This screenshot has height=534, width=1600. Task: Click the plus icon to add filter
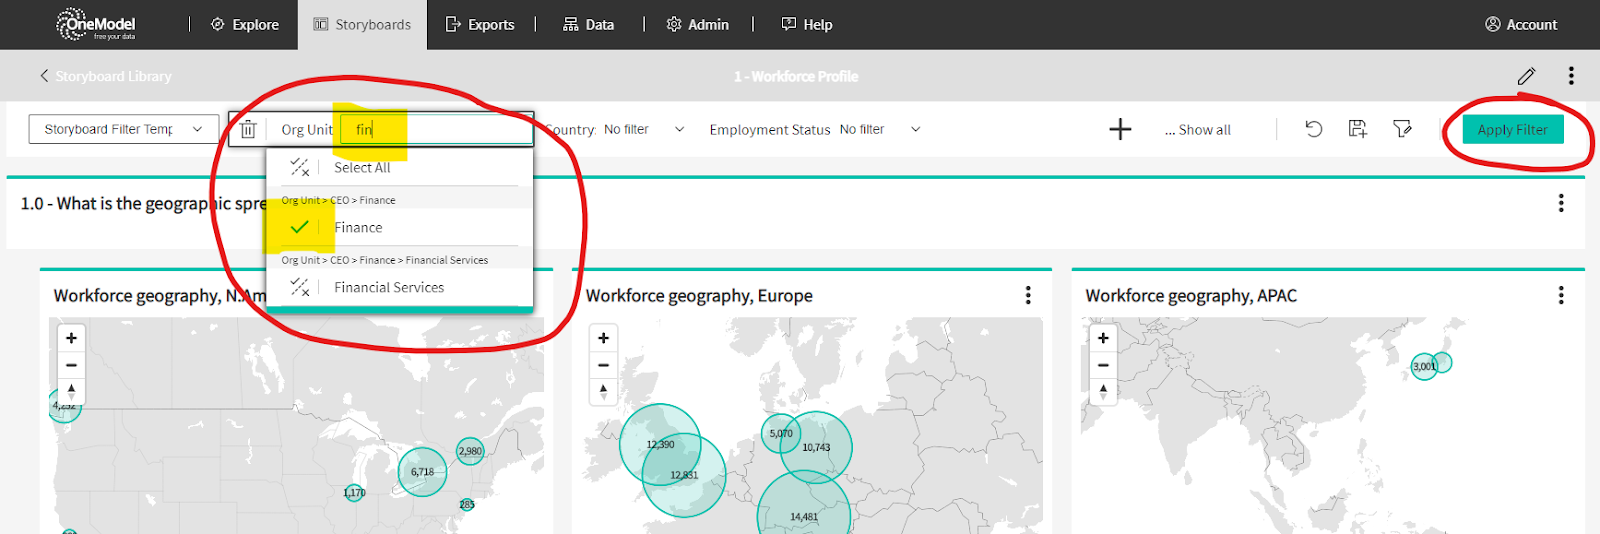pyautogui.click(x=1120, y=129)
